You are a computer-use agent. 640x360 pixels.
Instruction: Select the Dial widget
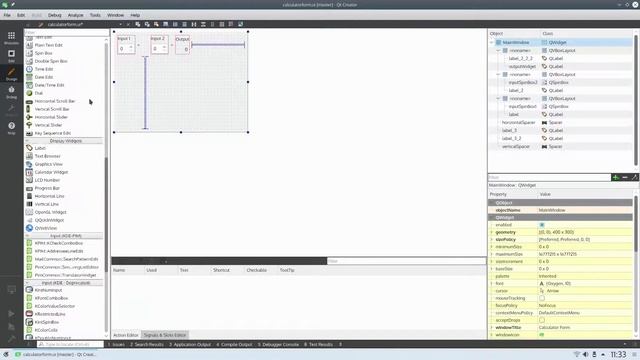(38, 93)
